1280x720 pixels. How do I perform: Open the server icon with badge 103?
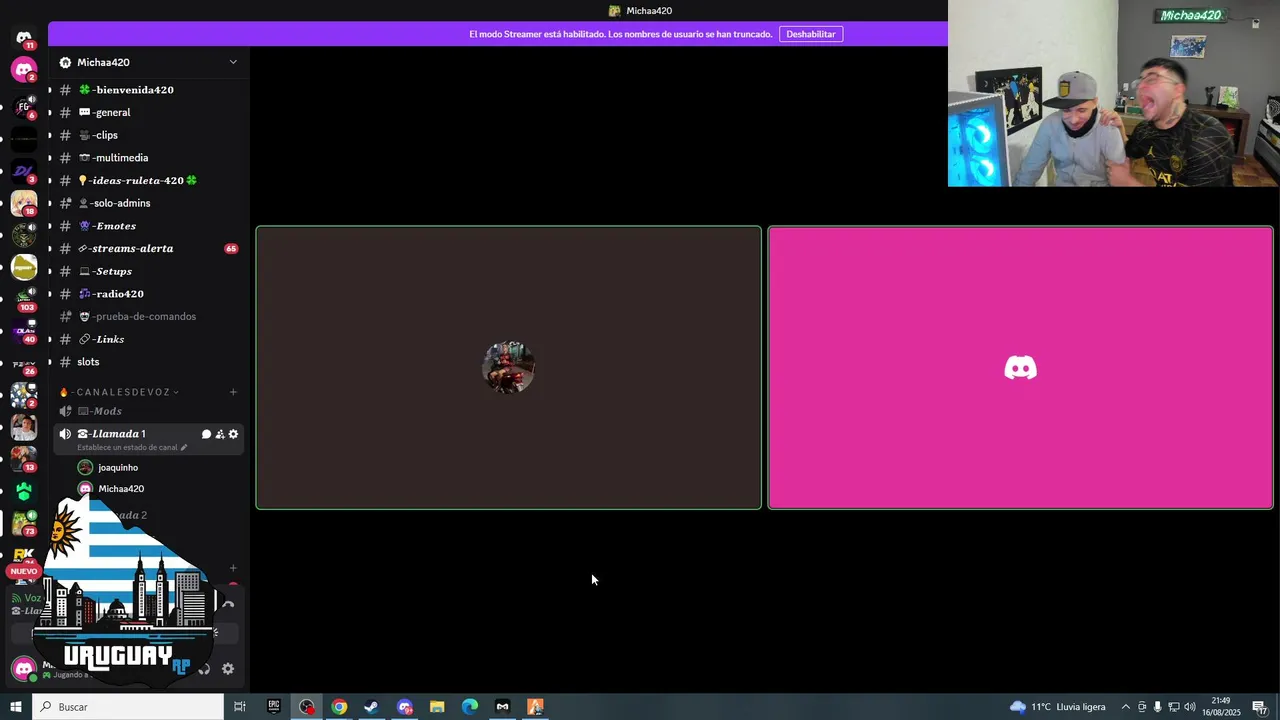24,298
